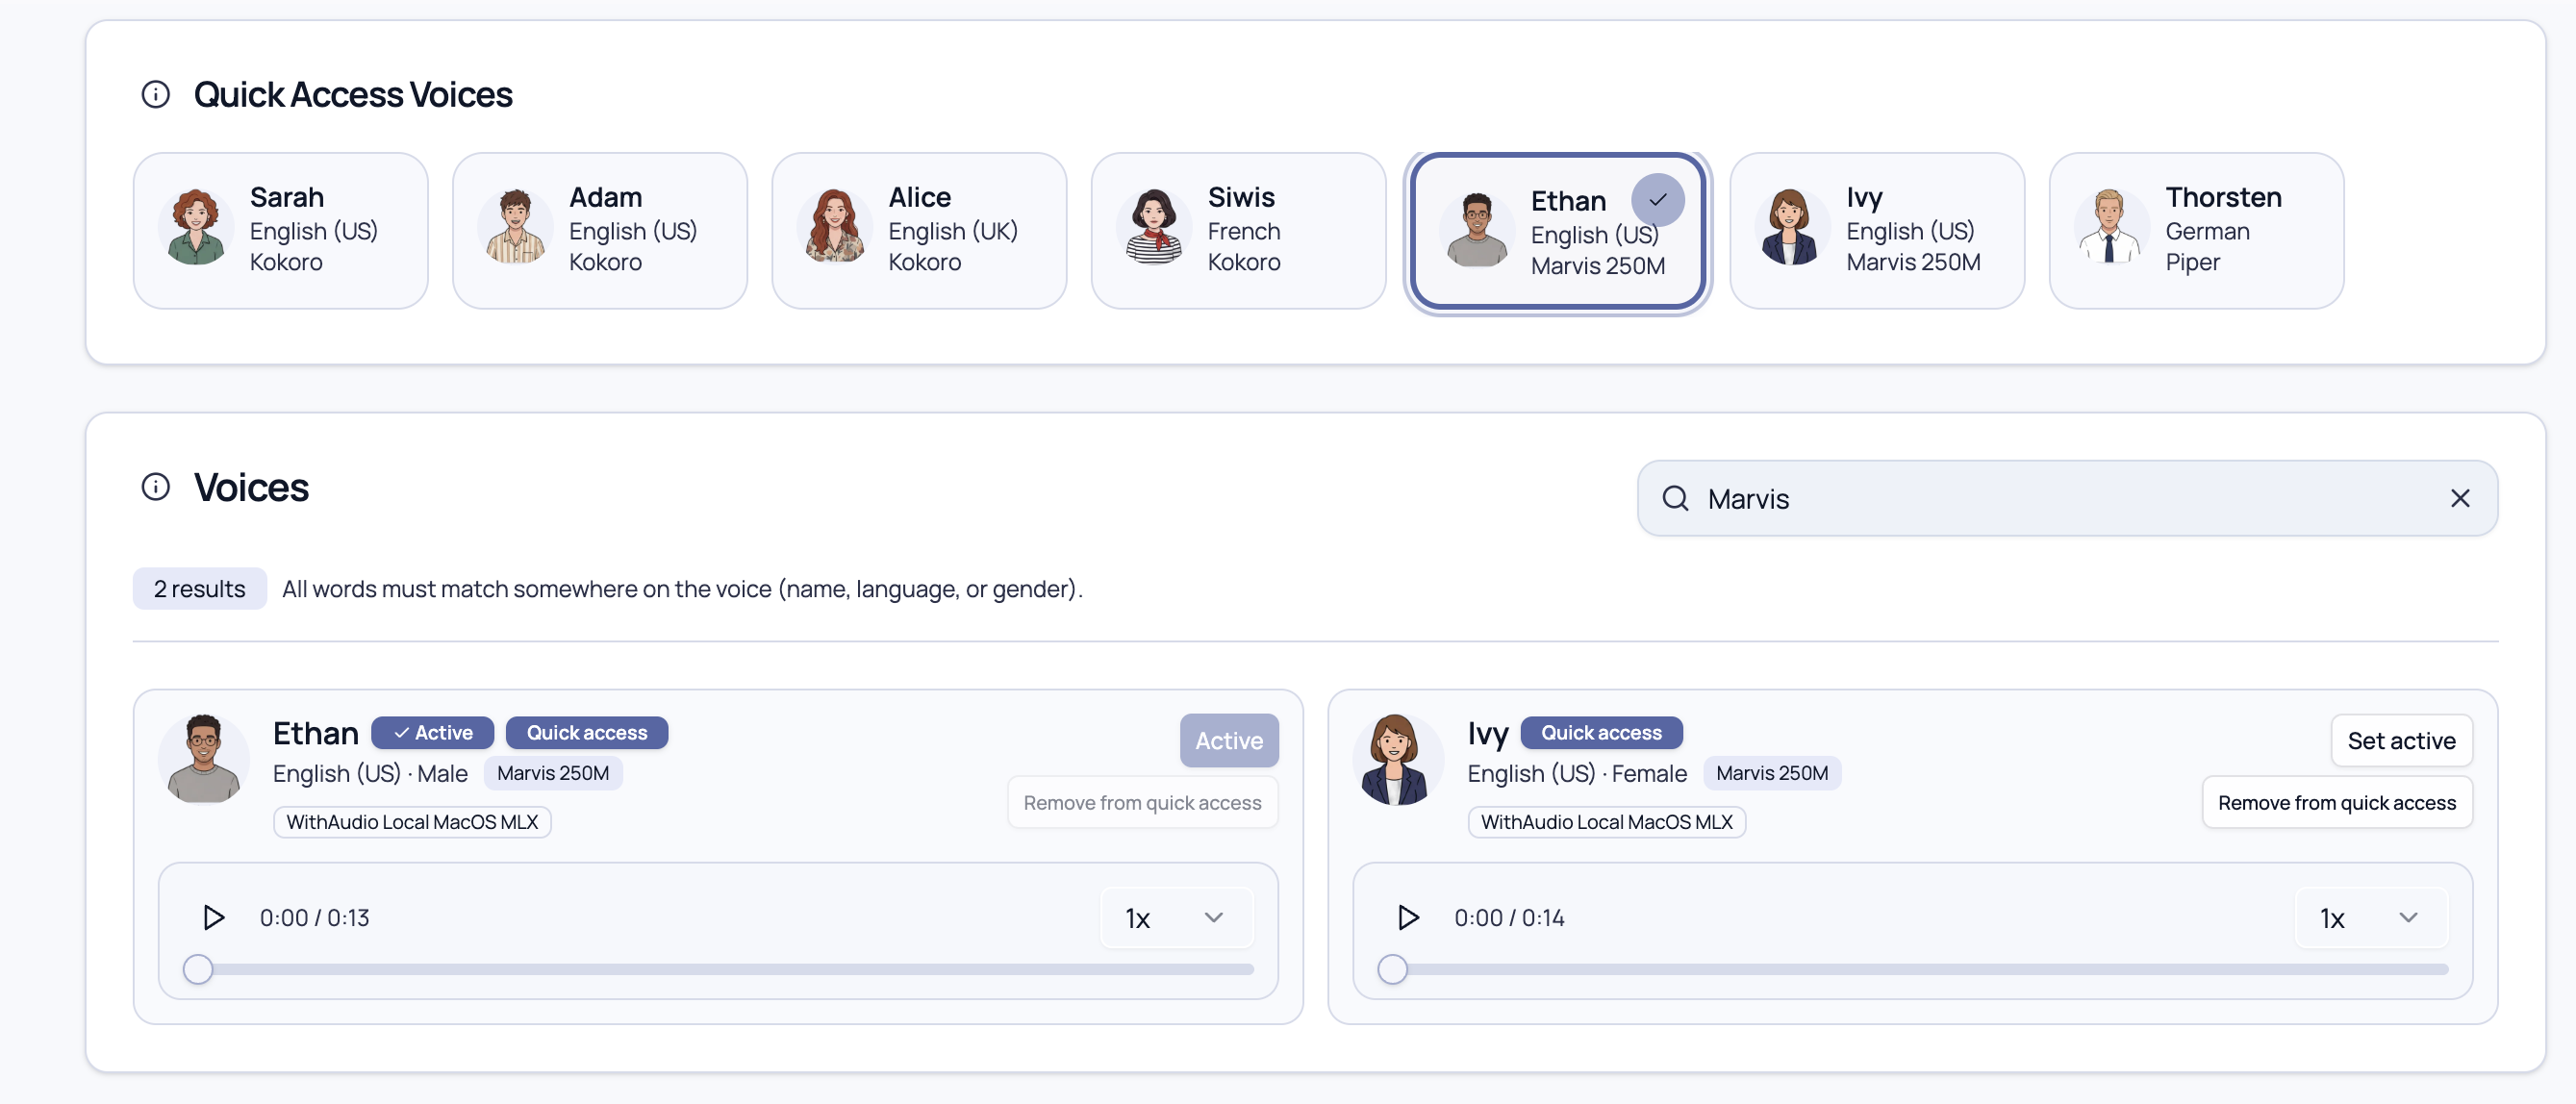2576x1104 pixels.
Task: Clear the Marvis search with the X icon
Action: (2461, 497)
